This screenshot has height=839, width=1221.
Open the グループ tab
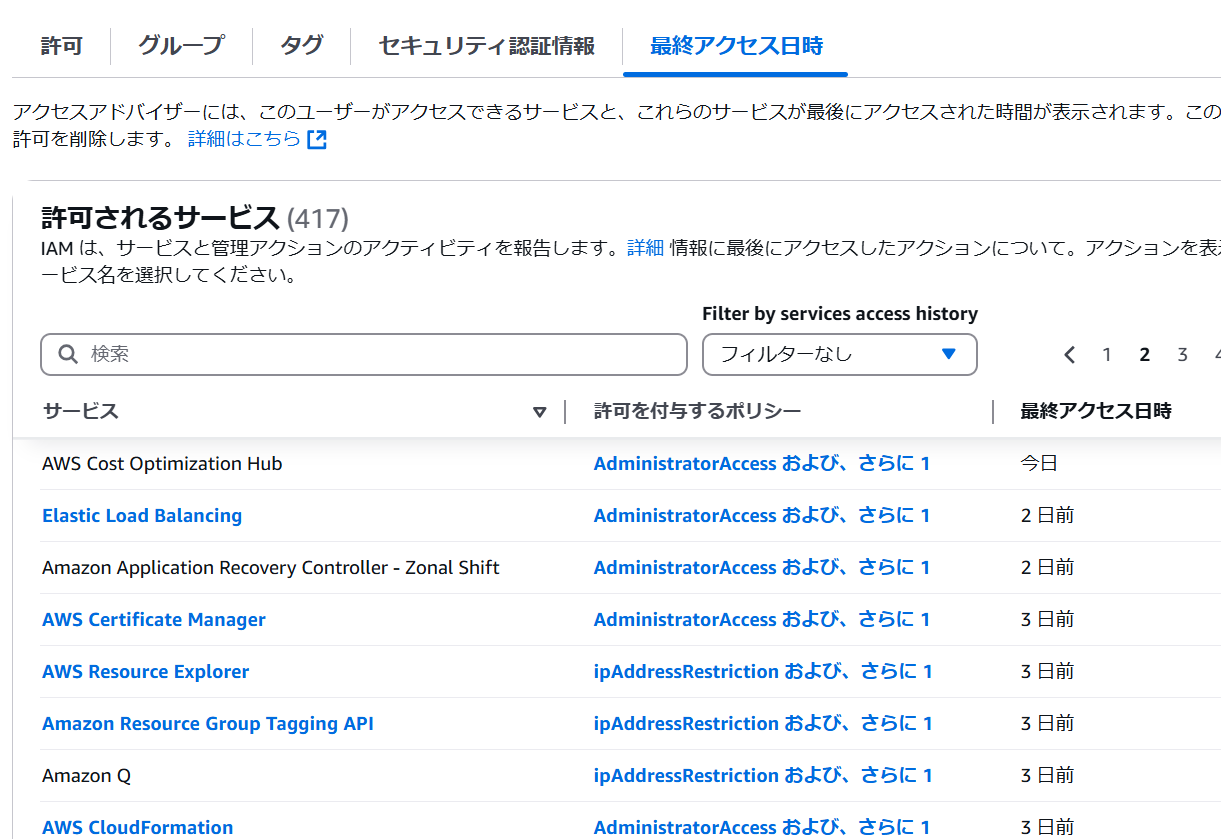pyautogui.click(x=181, y=46)
